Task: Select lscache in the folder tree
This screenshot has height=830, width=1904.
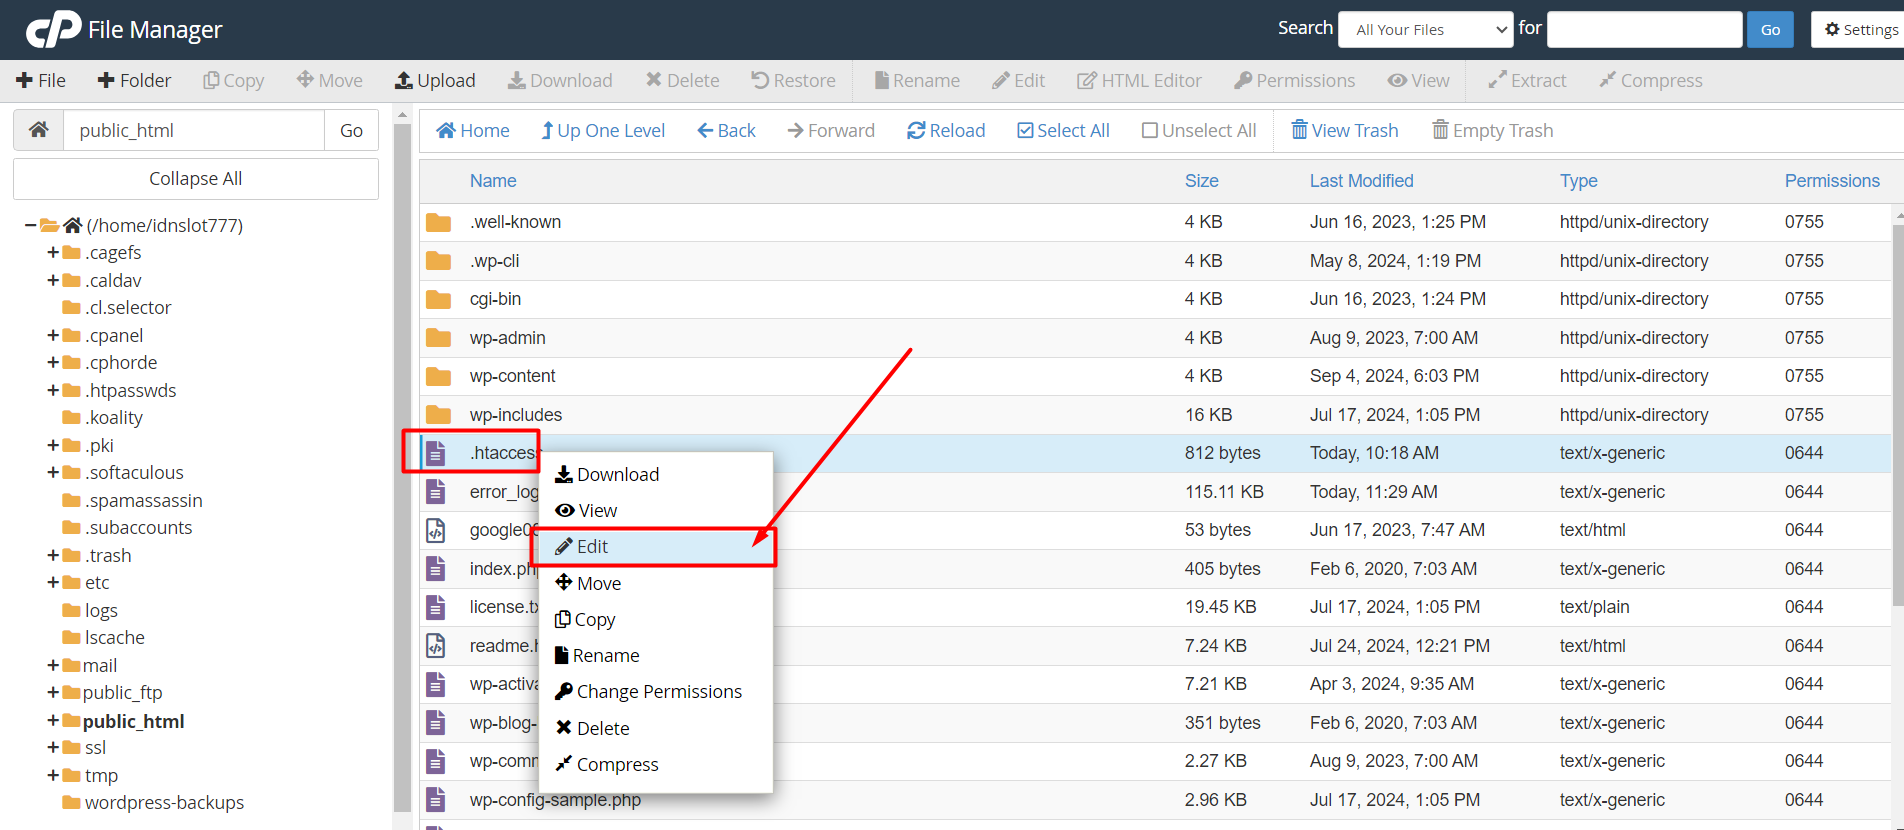Action: 115,637
